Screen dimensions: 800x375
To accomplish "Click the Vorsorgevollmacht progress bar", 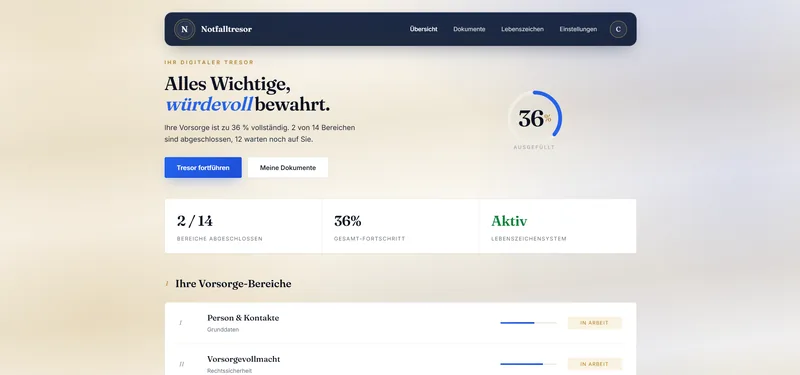I will [x=528, y=364].
